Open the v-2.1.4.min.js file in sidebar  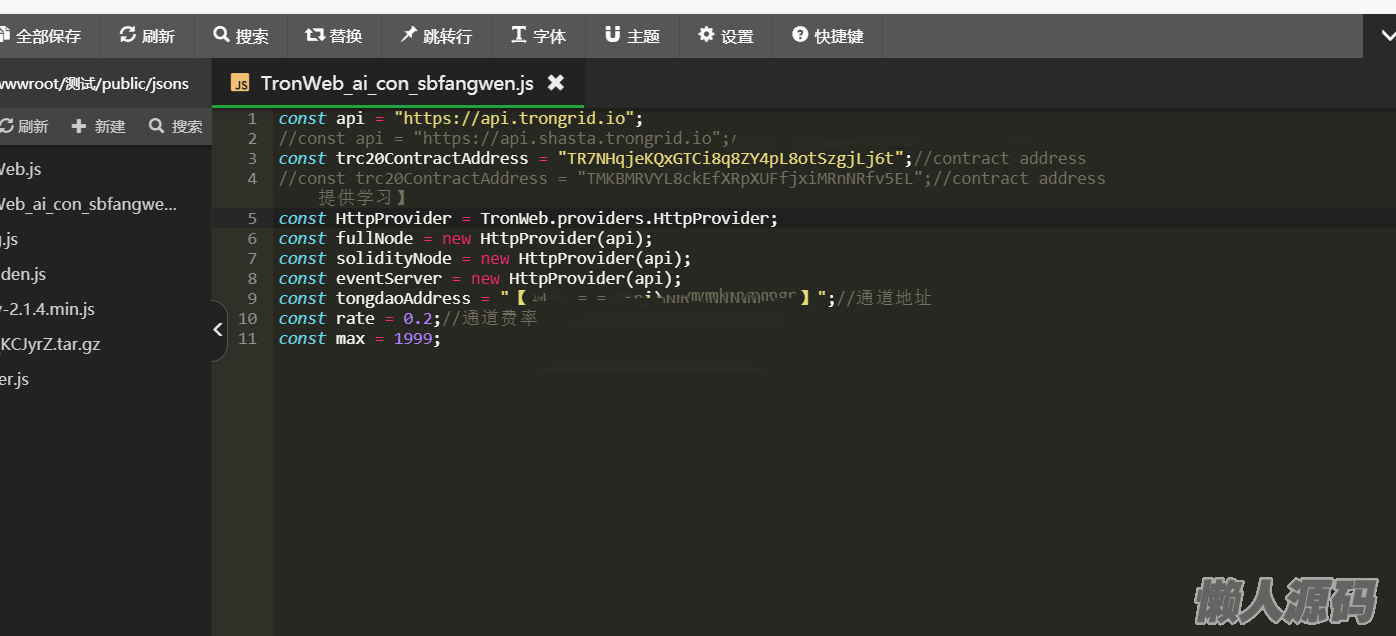[x=48, y=309]
